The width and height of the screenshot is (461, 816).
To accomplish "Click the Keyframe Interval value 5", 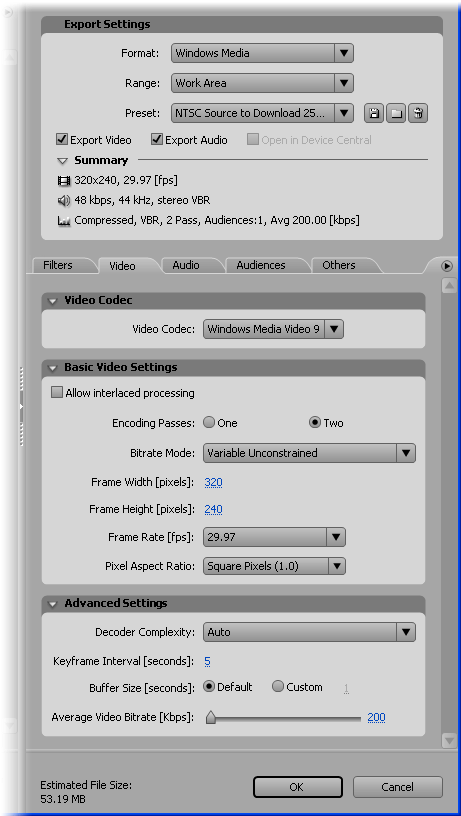I will tap(207, 661).
